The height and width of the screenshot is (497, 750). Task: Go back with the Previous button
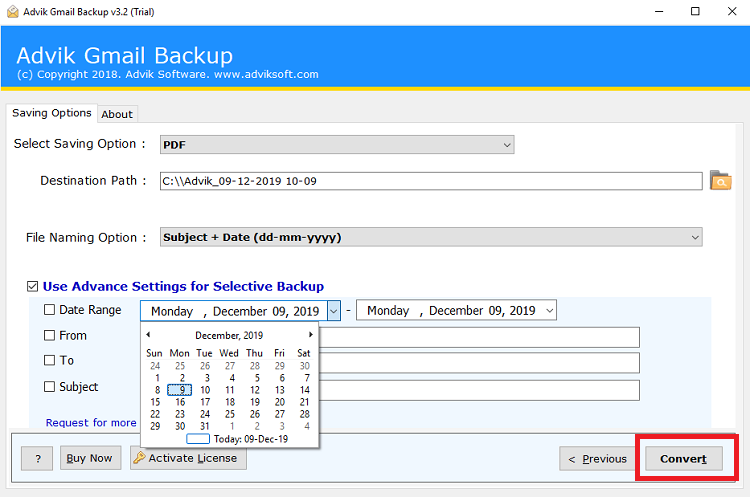click(597, 459)
